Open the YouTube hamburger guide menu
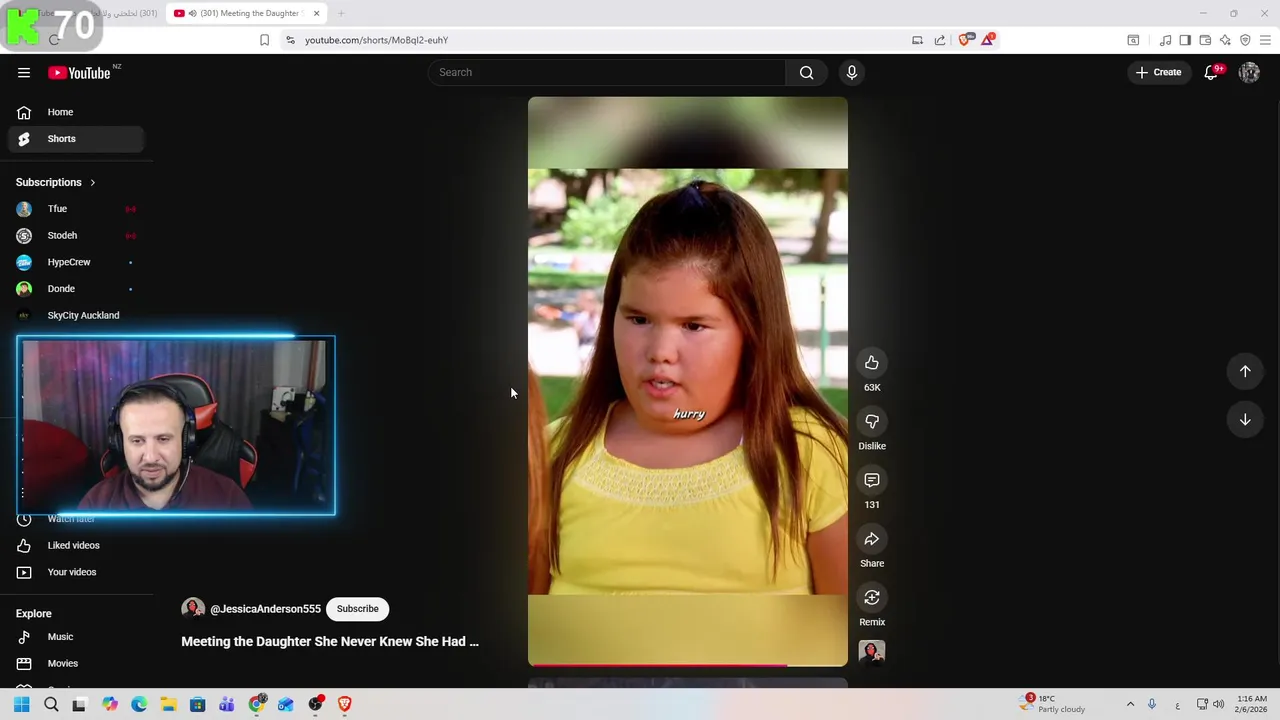 point(24,72)
